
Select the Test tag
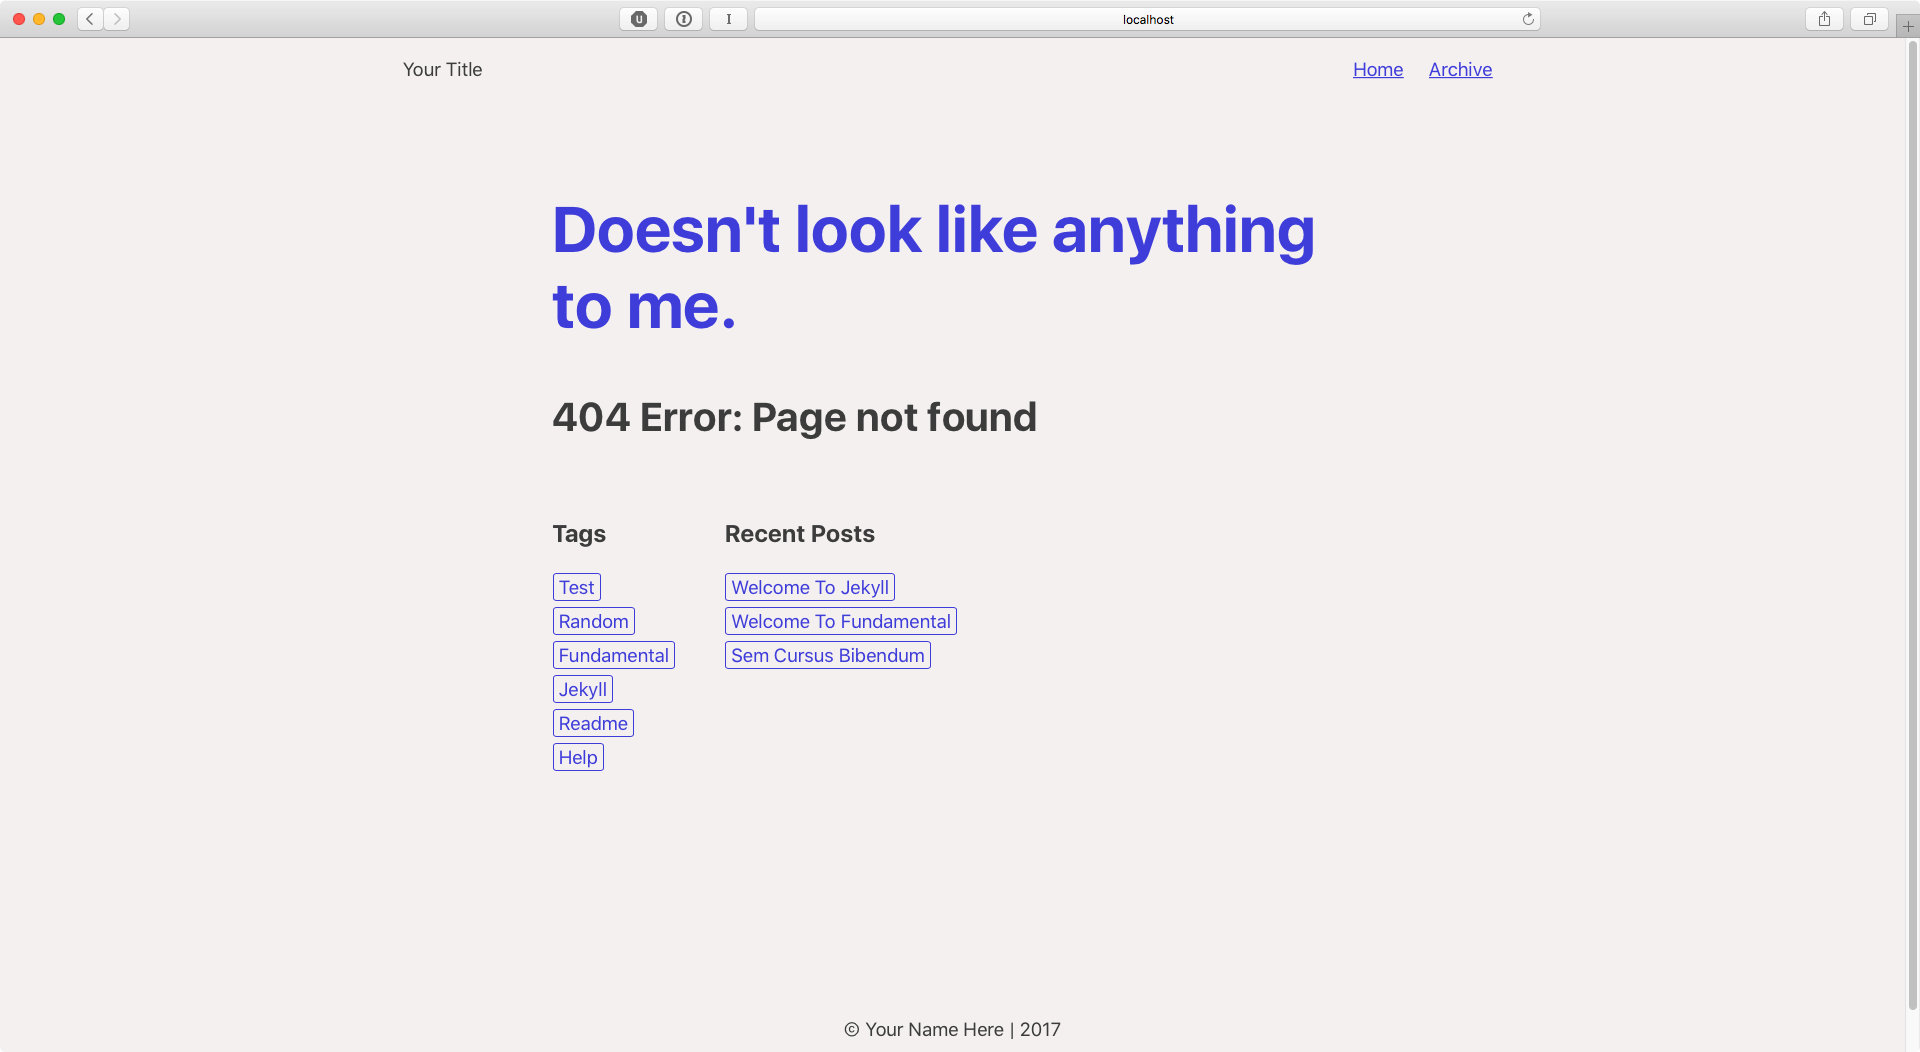click(577, 587)
